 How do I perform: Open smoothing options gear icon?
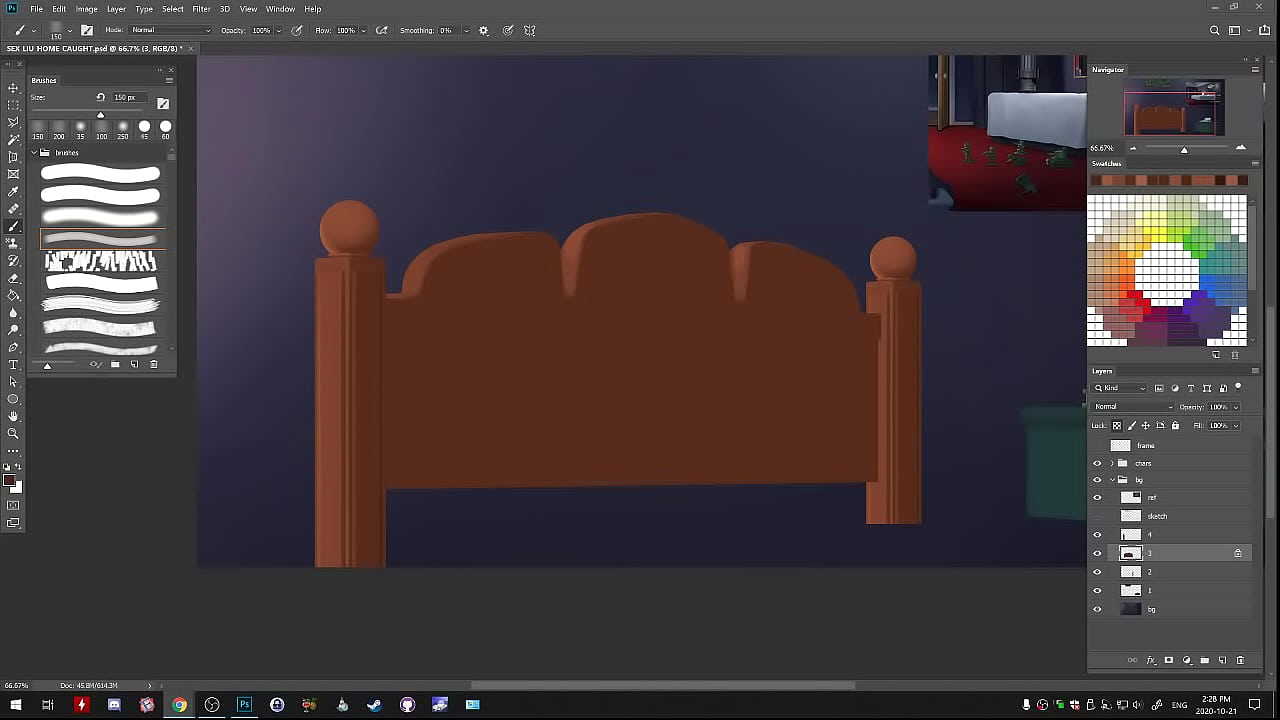484,31
